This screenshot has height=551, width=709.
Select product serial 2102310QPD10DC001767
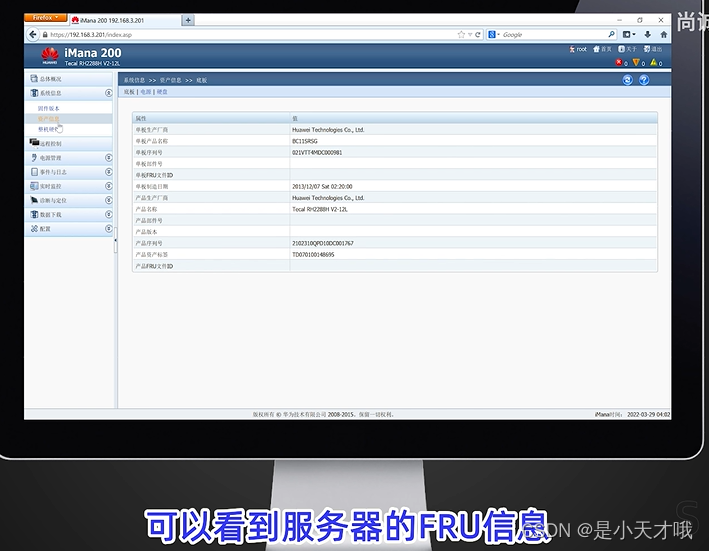tap(323, 243)
